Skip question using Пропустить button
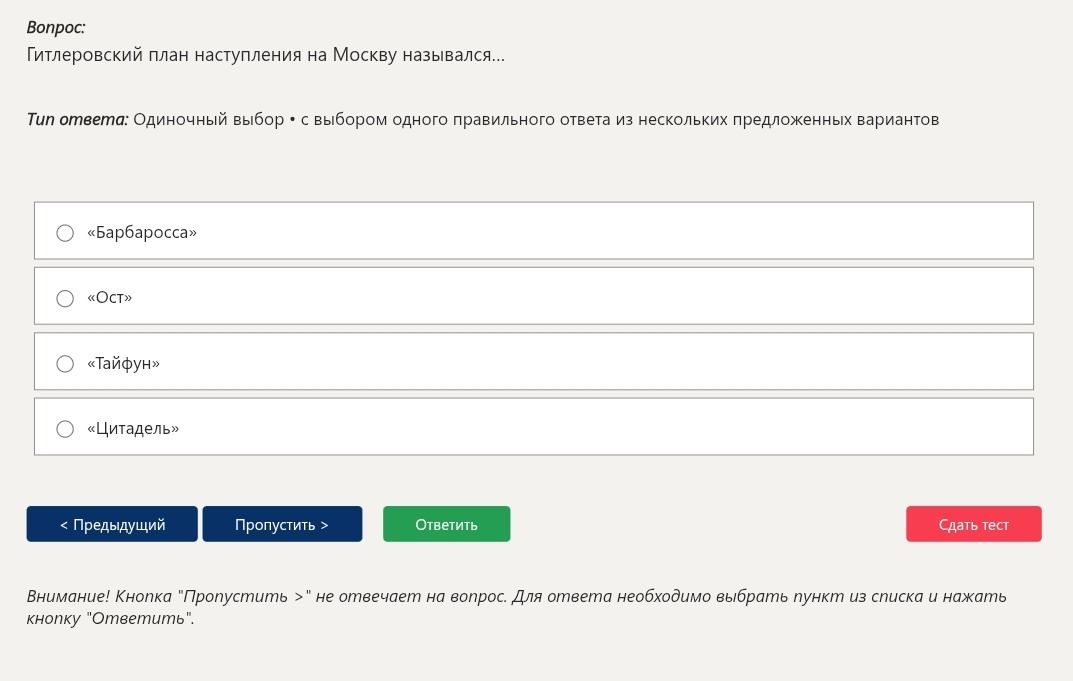This screenshot has width=1073, height=681. 282,524
